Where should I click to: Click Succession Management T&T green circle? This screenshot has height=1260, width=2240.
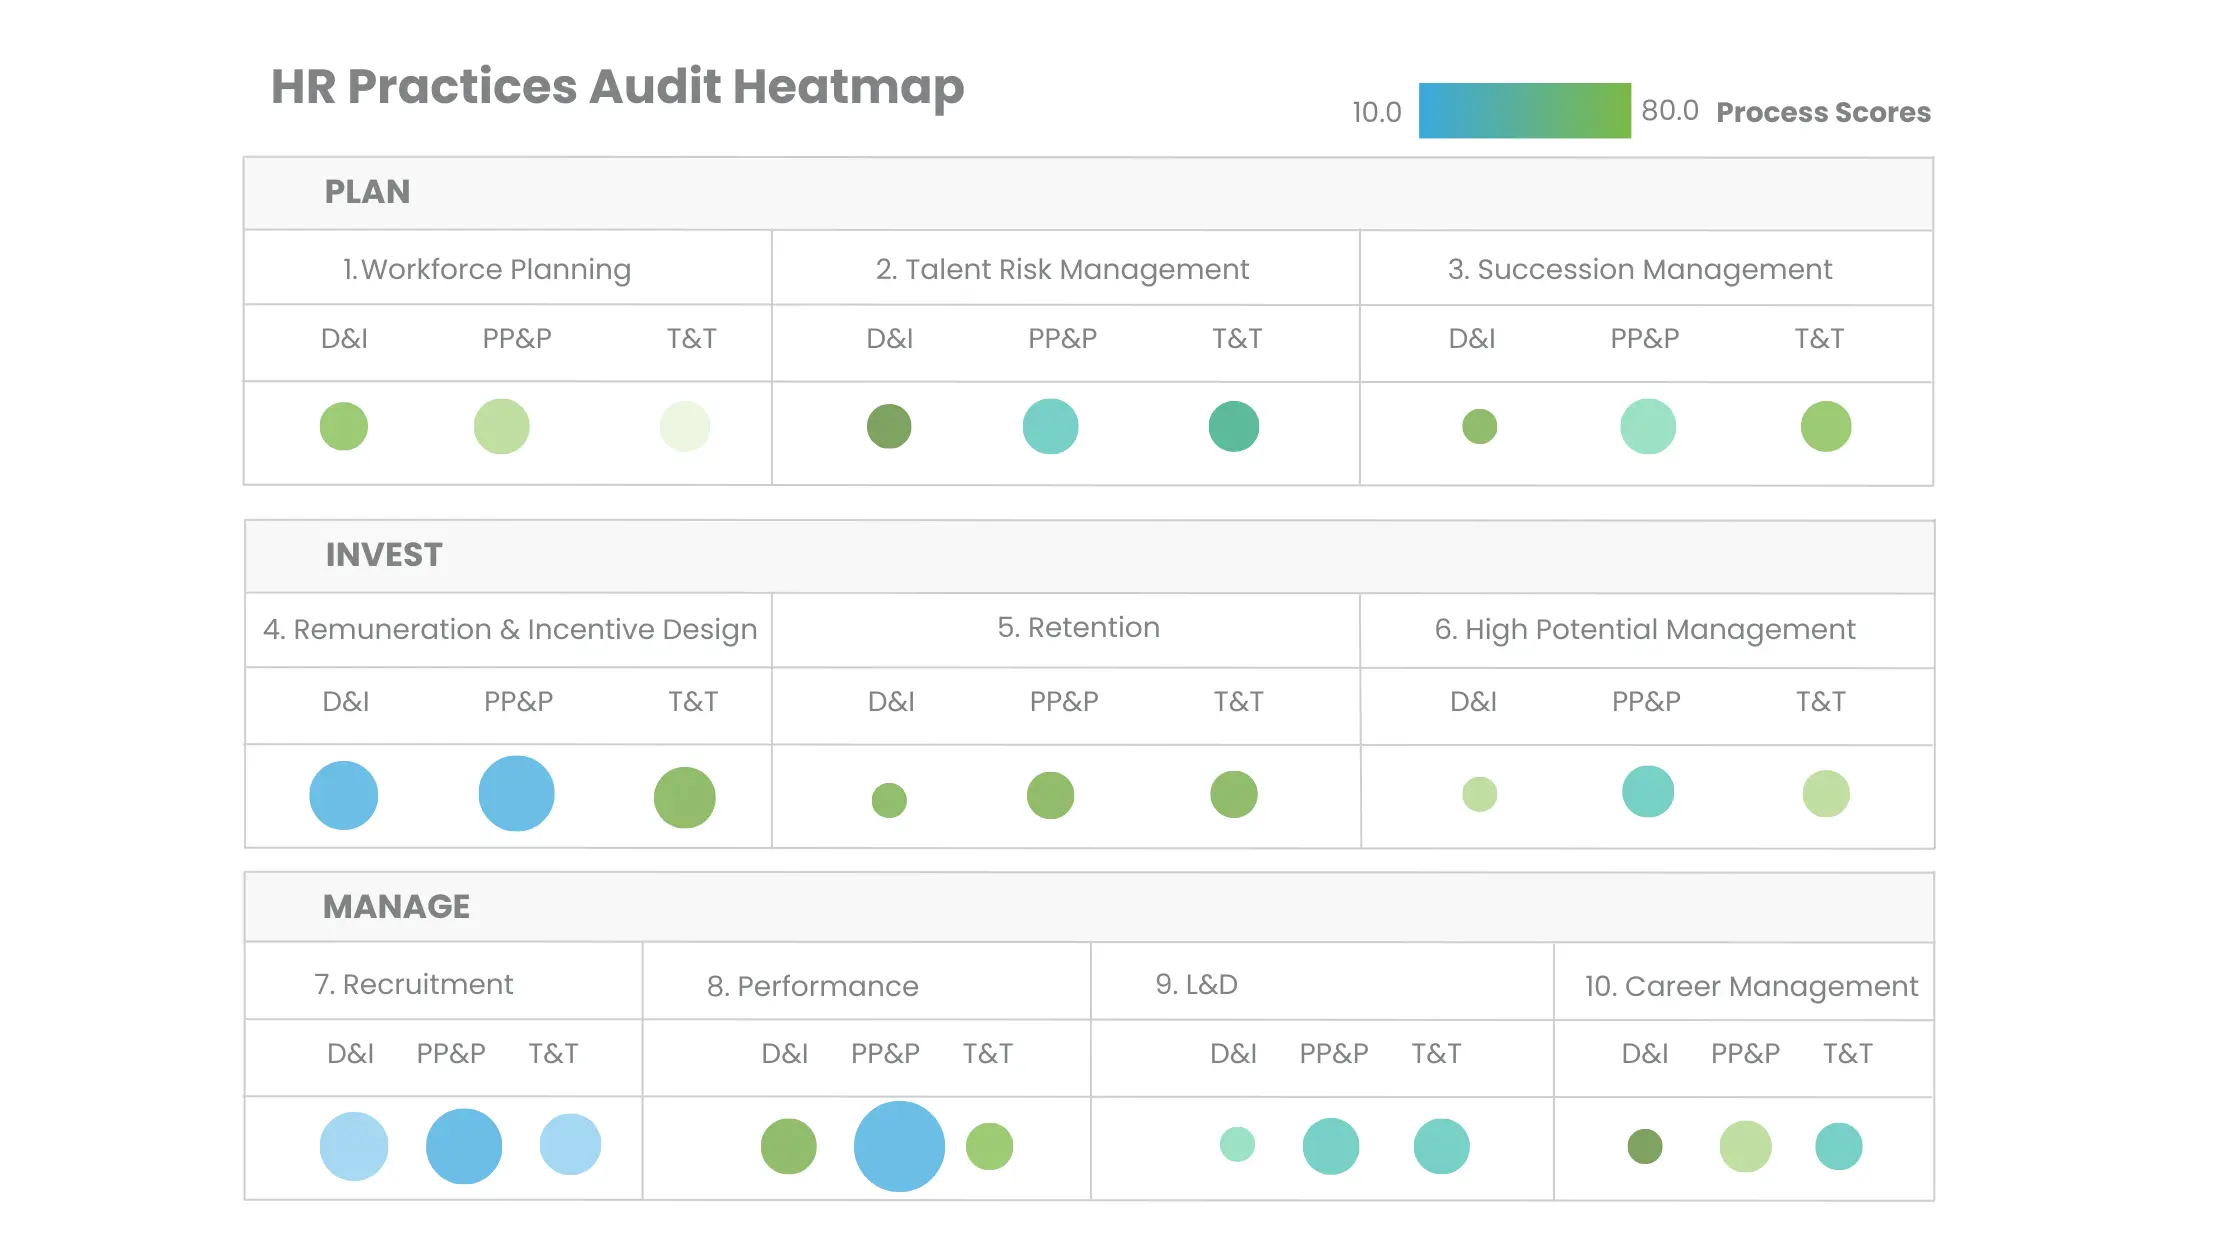coord(1825,427)
